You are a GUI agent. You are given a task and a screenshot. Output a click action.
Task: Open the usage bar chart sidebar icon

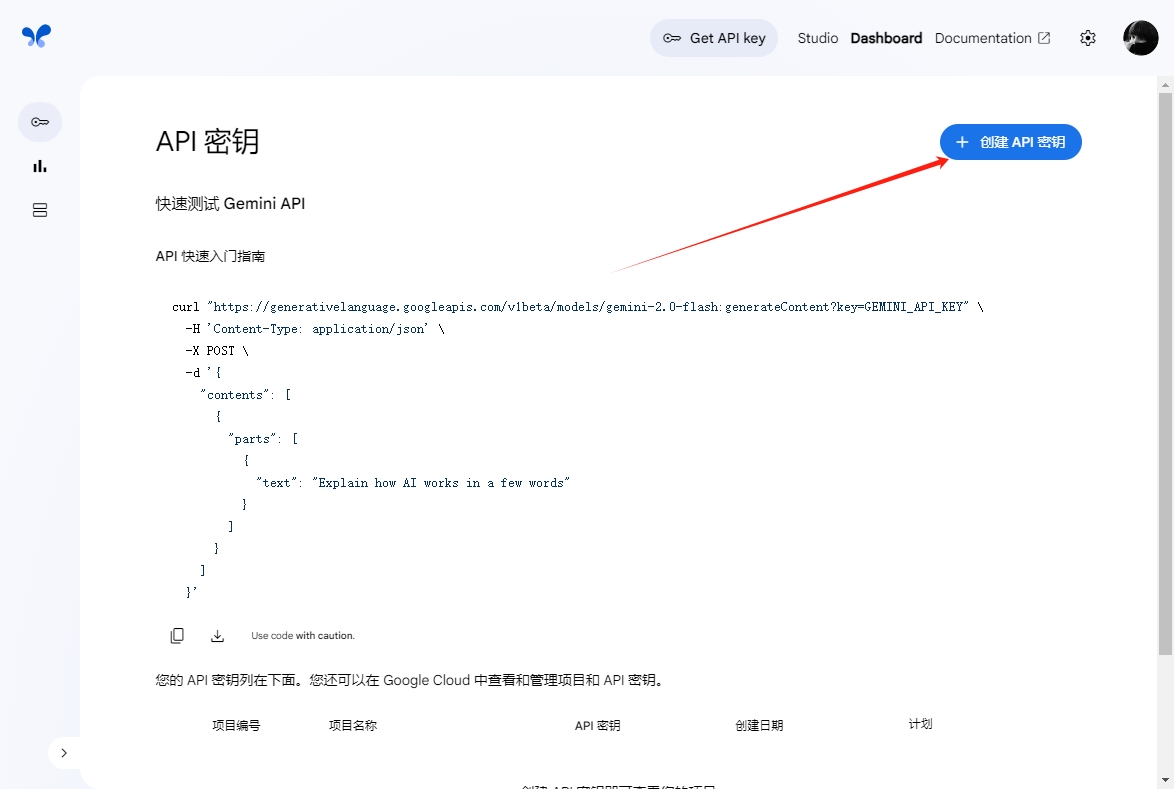pos(40,166)
